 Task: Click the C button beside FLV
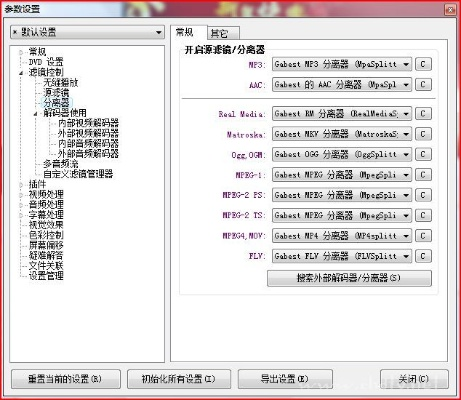(423, 256)
